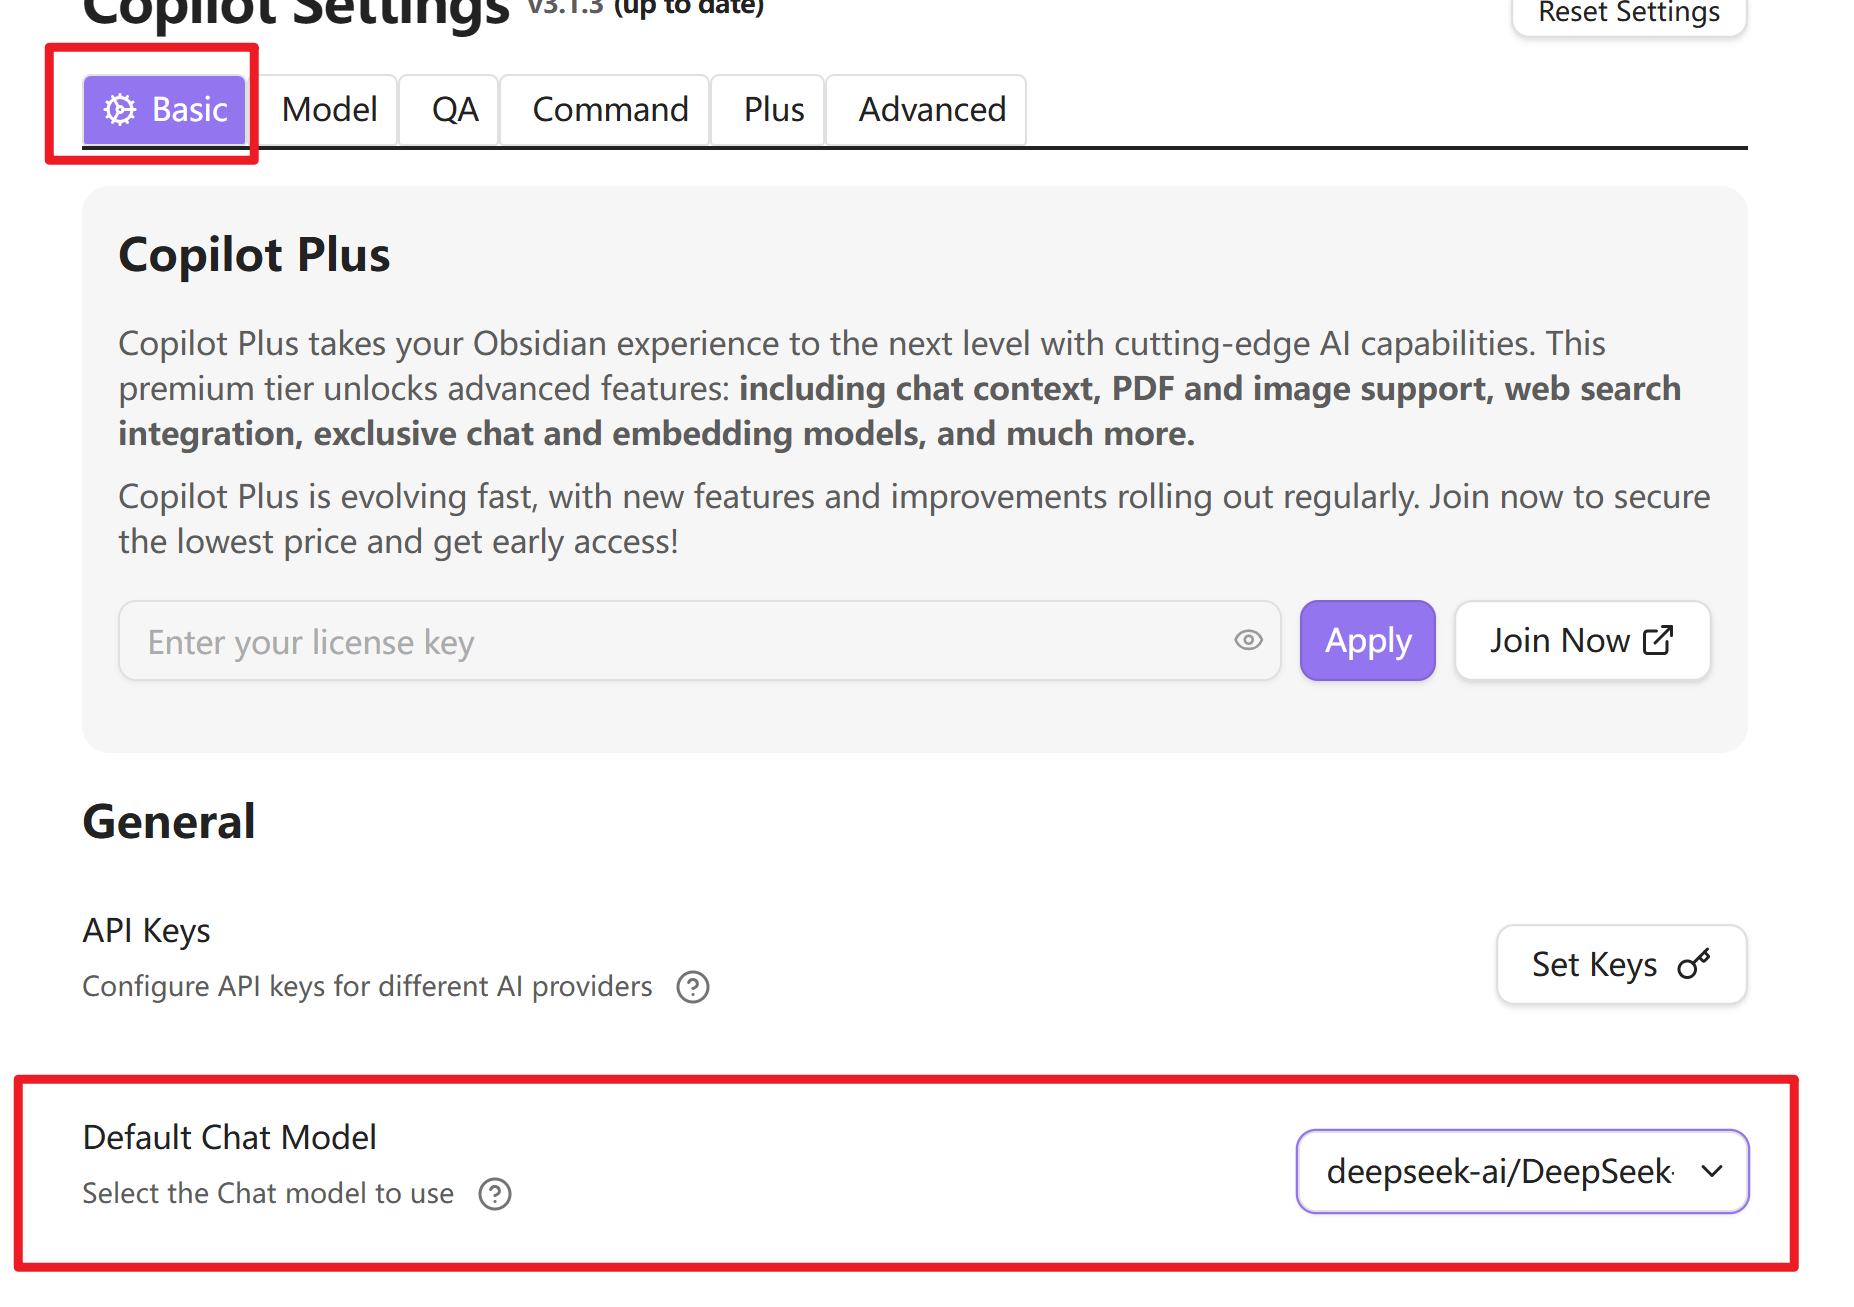Open the QA tab
This screenshot has width=1854, height=1307.
point(455,109)
